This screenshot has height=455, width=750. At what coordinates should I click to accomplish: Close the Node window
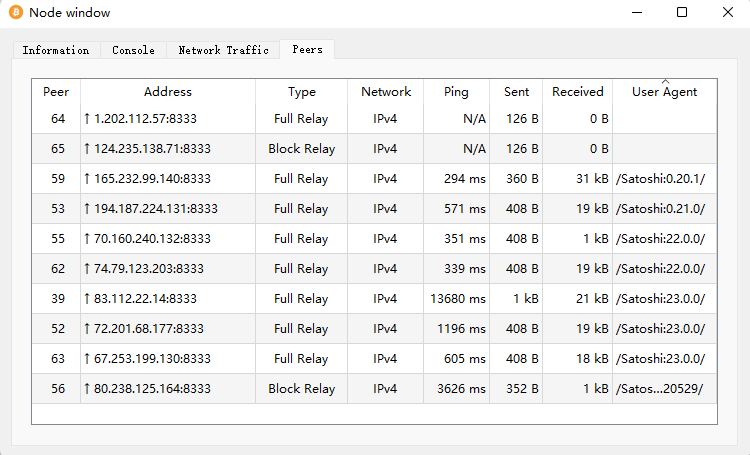(x=728, y=12)
